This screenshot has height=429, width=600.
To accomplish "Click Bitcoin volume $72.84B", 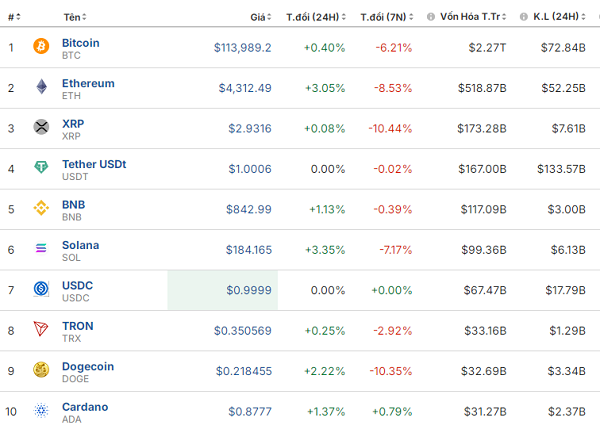I will [563, 47].
